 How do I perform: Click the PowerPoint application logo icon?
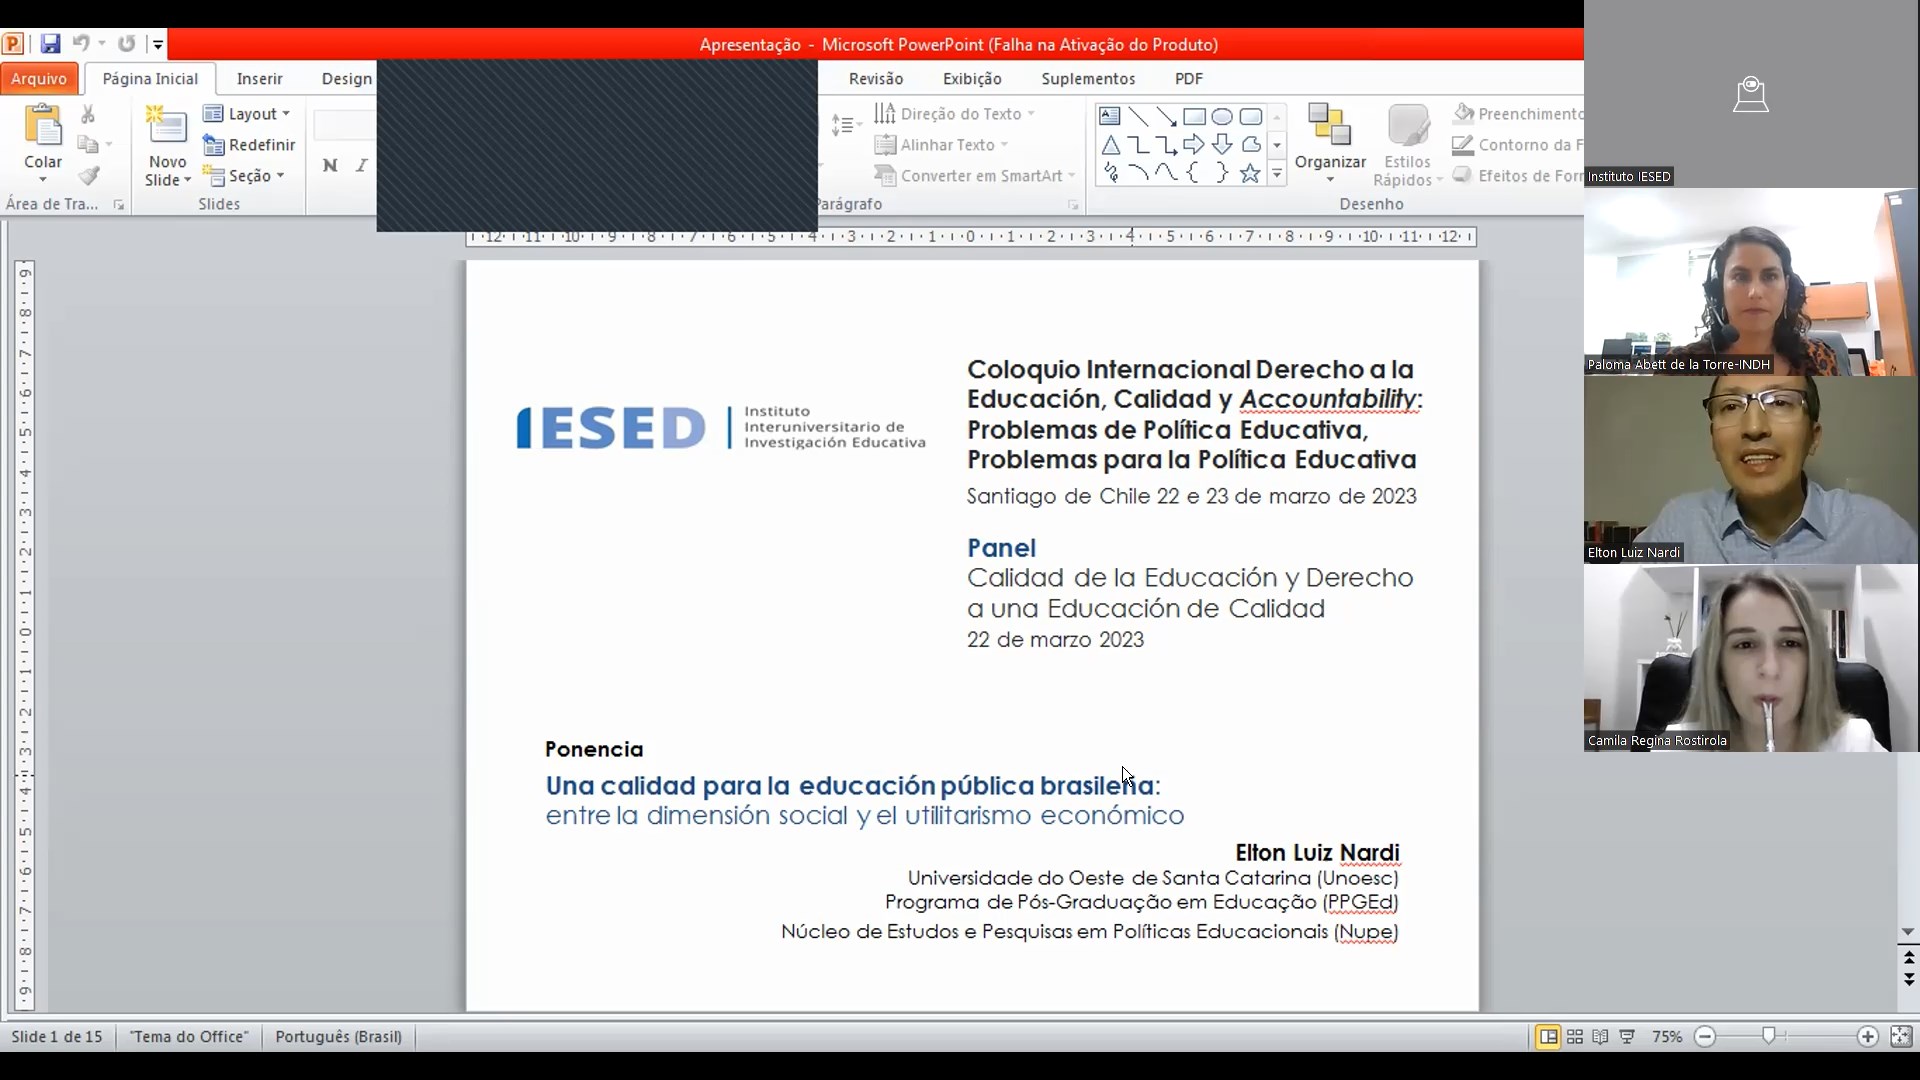pos(13,44)
